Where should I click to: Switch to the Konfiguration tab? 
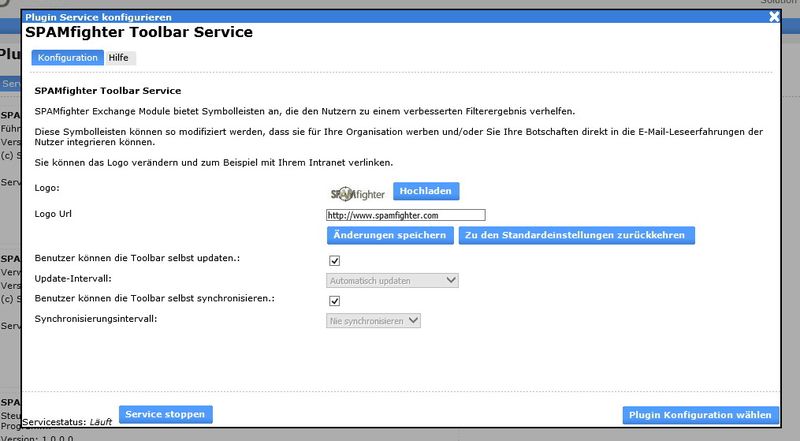[x=67, y=58]
